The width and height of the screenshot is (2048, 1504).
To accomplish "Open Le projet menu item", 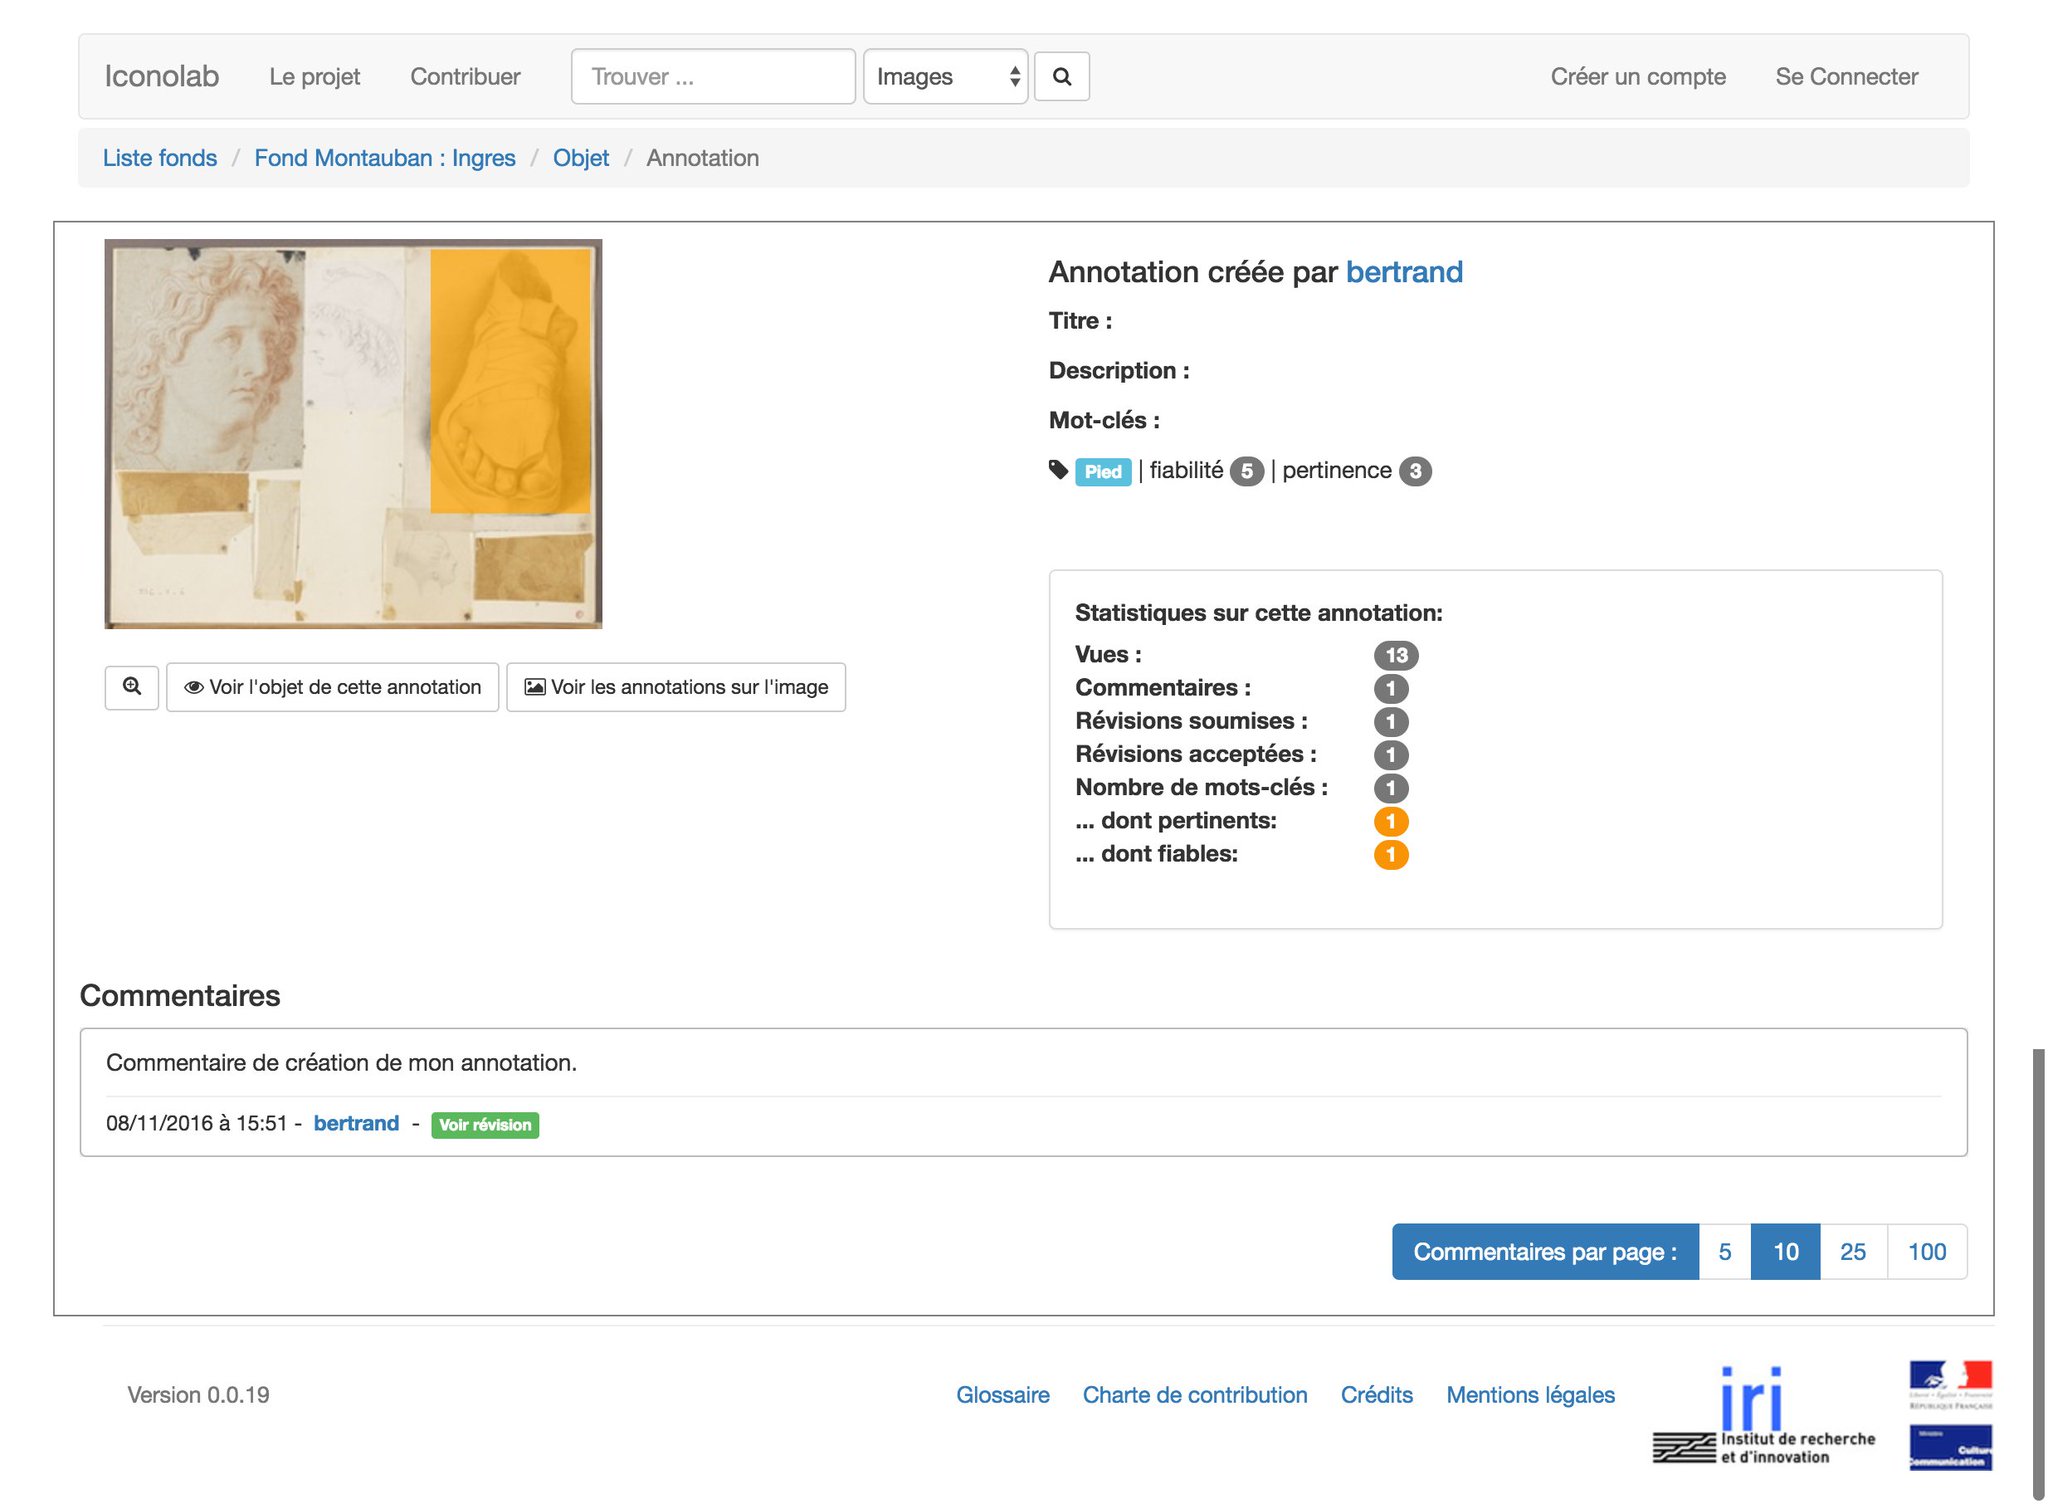I will [x=314, y=76].
